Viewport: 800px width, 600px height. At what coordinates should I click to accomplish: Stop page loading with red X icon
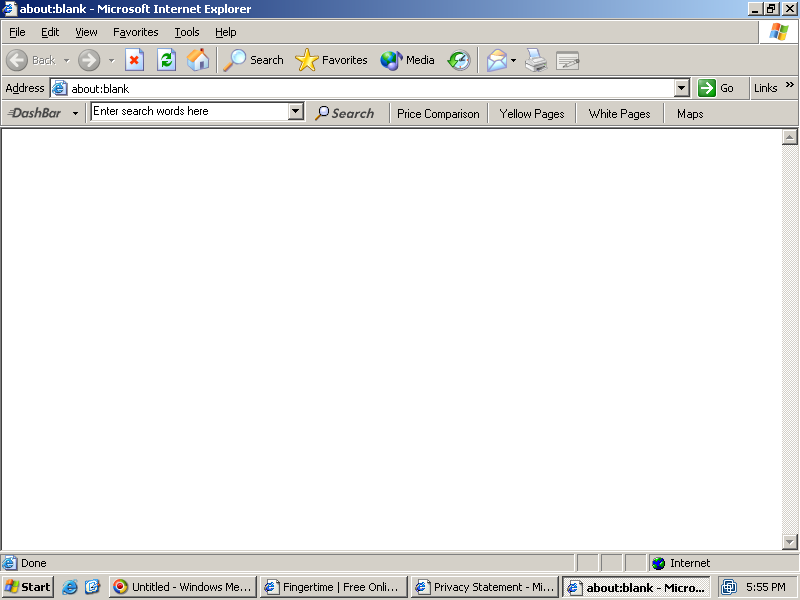click(135, 60)
